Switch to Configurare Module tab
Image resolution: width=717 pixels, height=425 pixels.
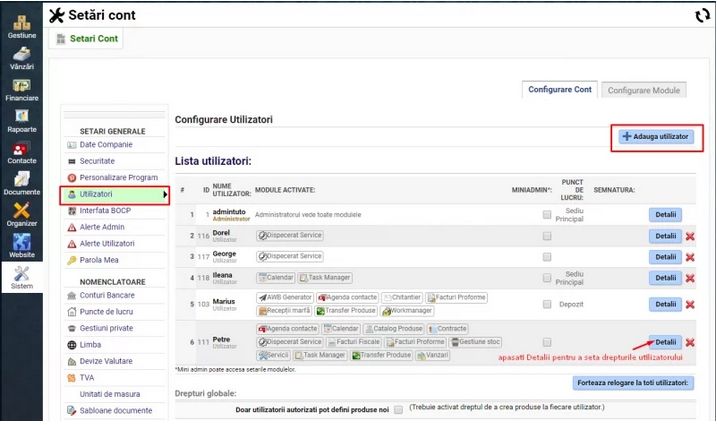coord(642,90)
